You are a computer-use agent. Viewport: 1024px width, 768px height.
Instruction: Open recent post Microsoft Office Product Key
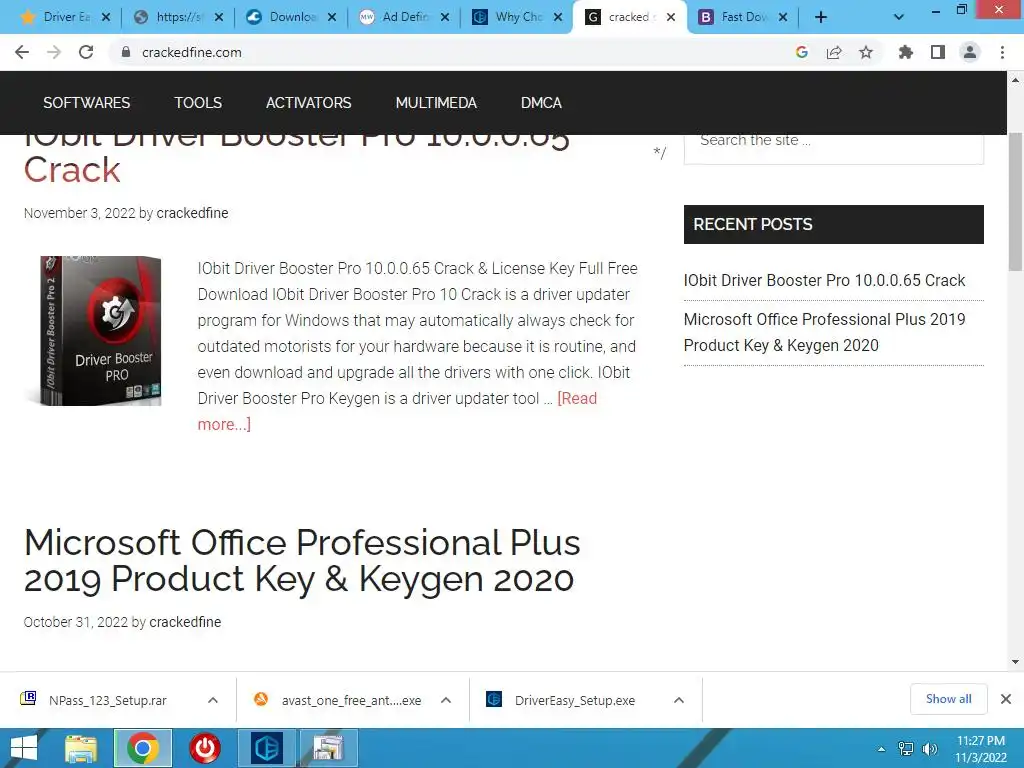pos(824,332)
